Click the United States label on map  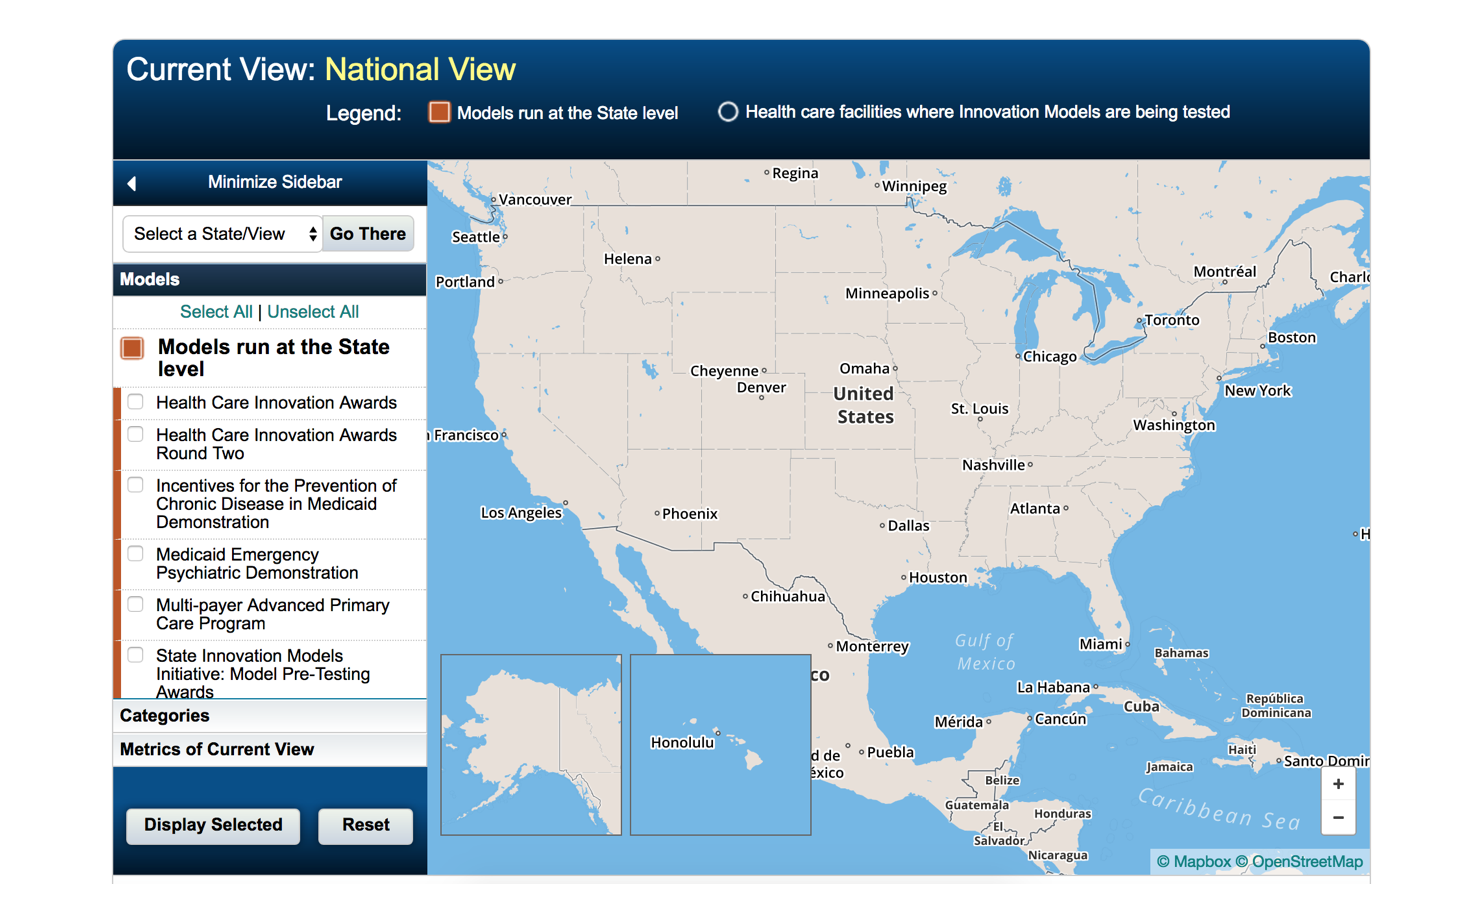(864, 405)
